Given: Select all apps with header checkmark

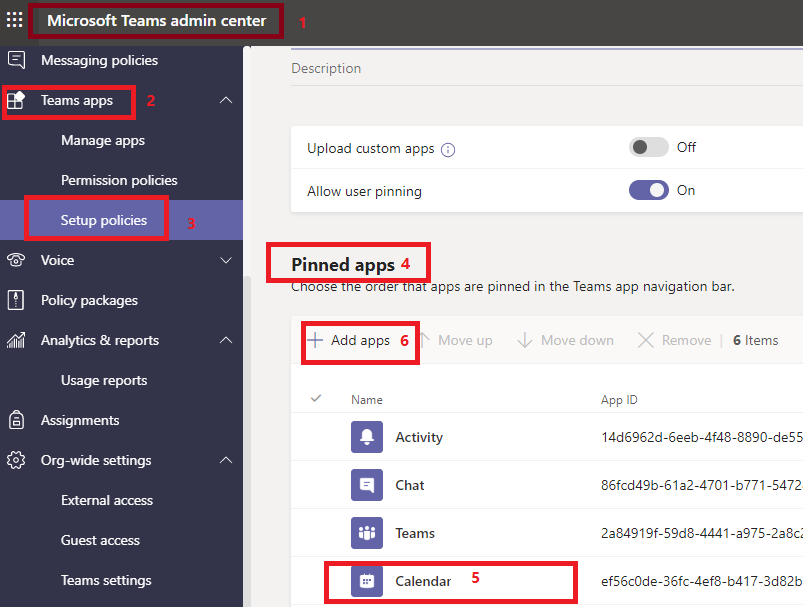Looking at the screenshot, I should point(317,399).
